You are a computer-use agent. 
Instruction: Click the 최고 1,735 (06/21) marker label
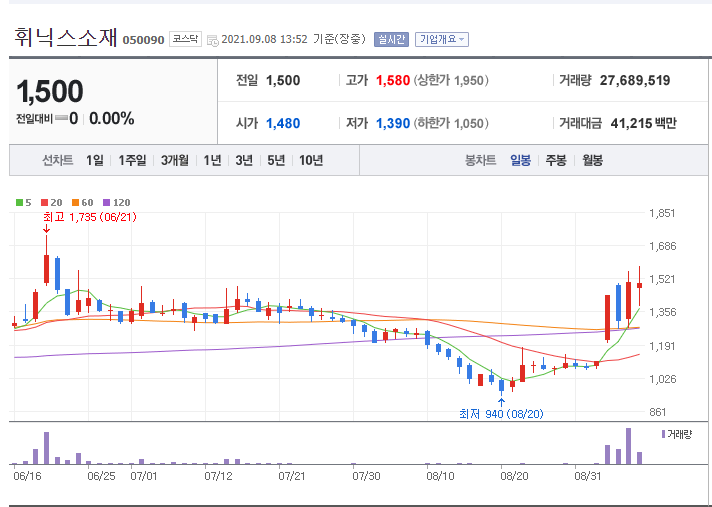pos(90,217)
